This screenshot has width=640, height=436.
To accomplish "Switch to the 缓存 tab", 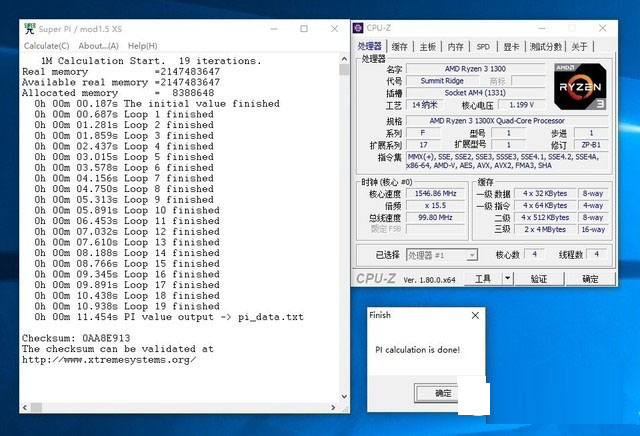I will pos(399,46).
